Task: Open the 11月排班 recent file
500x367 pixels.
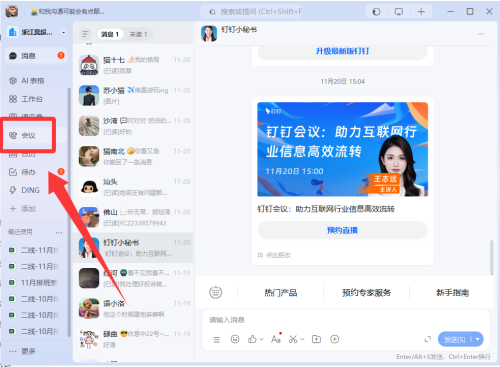Action: point(34,283)
